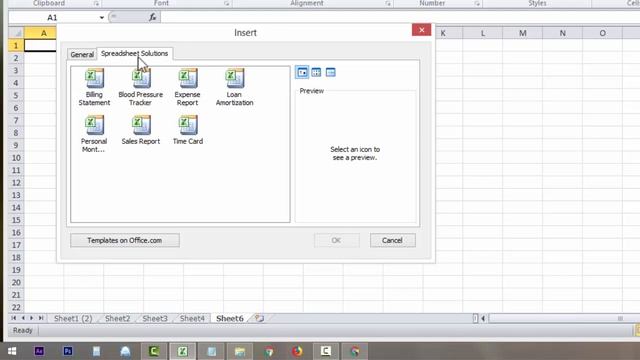Select the Time Card template

click(188, 130)
